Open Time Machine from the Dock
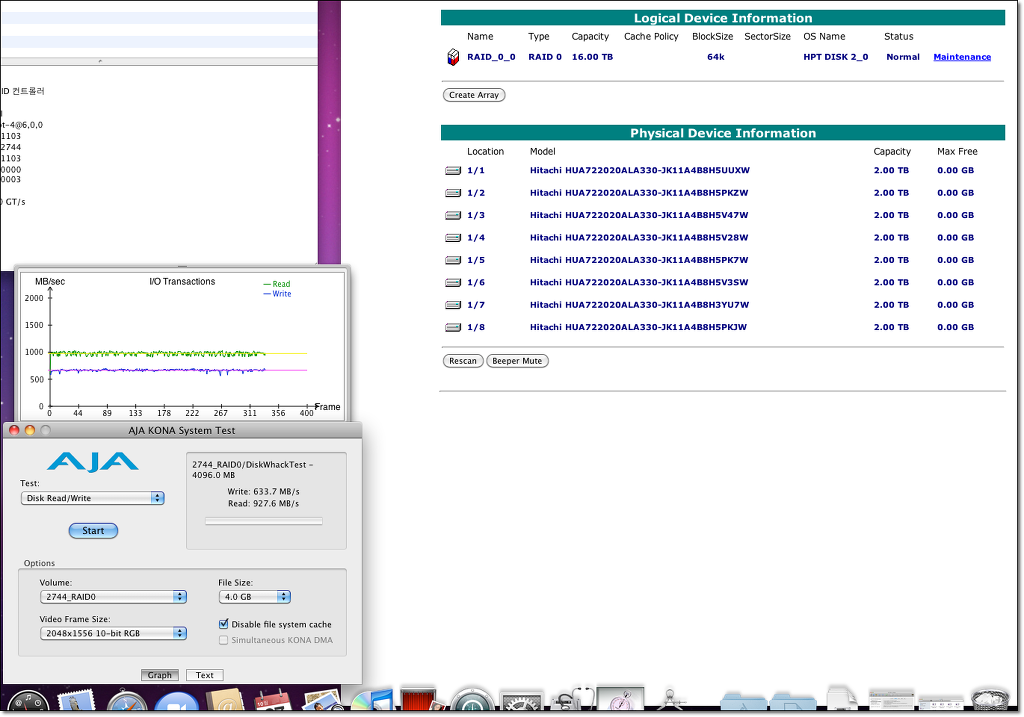The height and width of the screenshot is (717, 1024). 472,699
